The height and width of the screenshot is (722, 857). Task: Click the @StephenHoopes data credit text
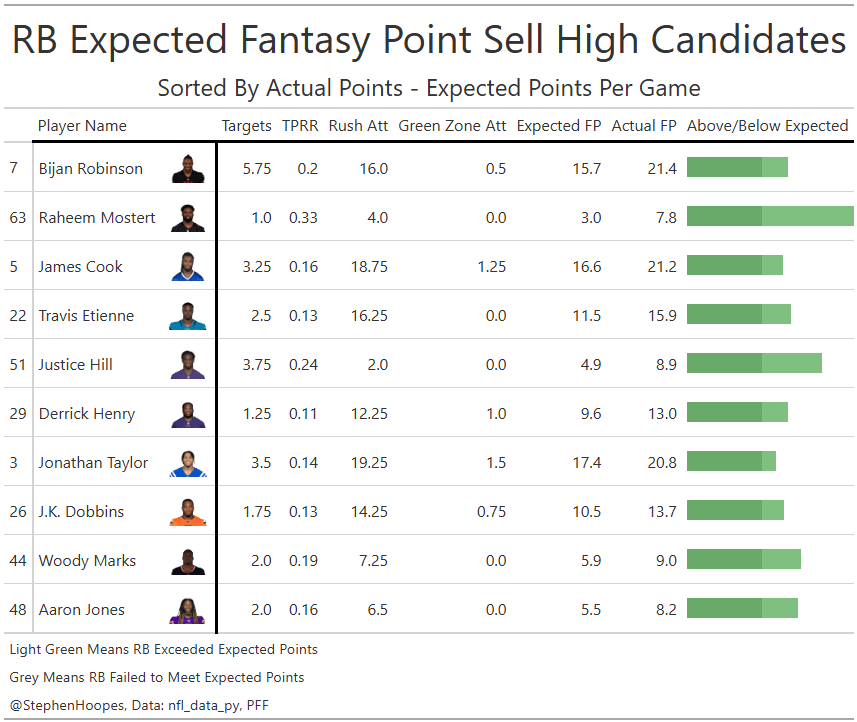[x=139, y=705]
